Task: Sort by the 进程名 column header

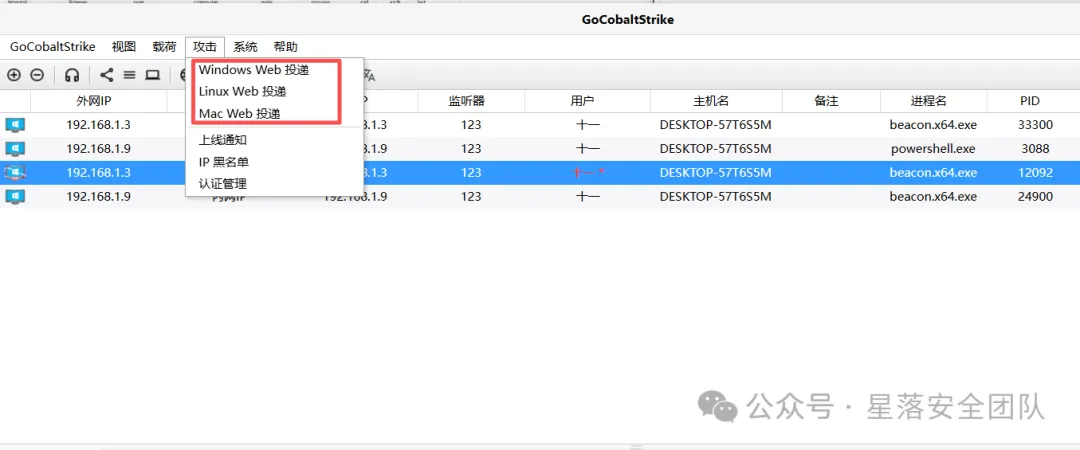Action: 928,101
